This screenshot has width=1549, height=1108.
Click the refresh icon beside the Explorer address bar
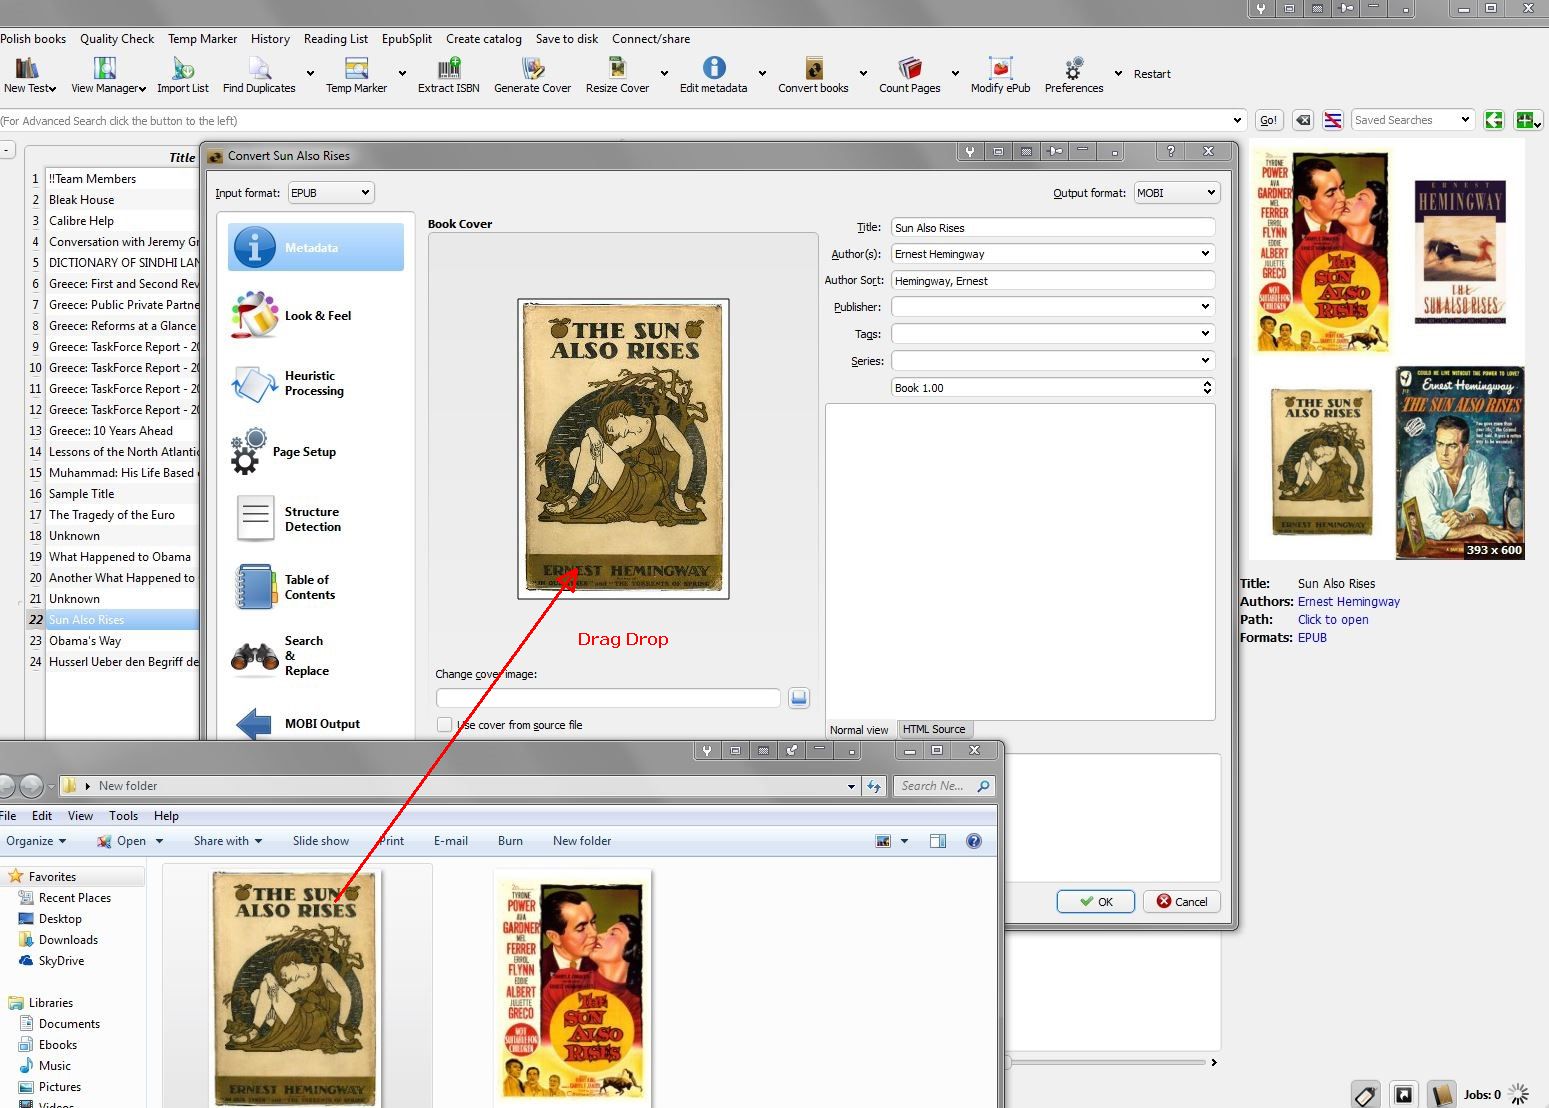point(875,786)
